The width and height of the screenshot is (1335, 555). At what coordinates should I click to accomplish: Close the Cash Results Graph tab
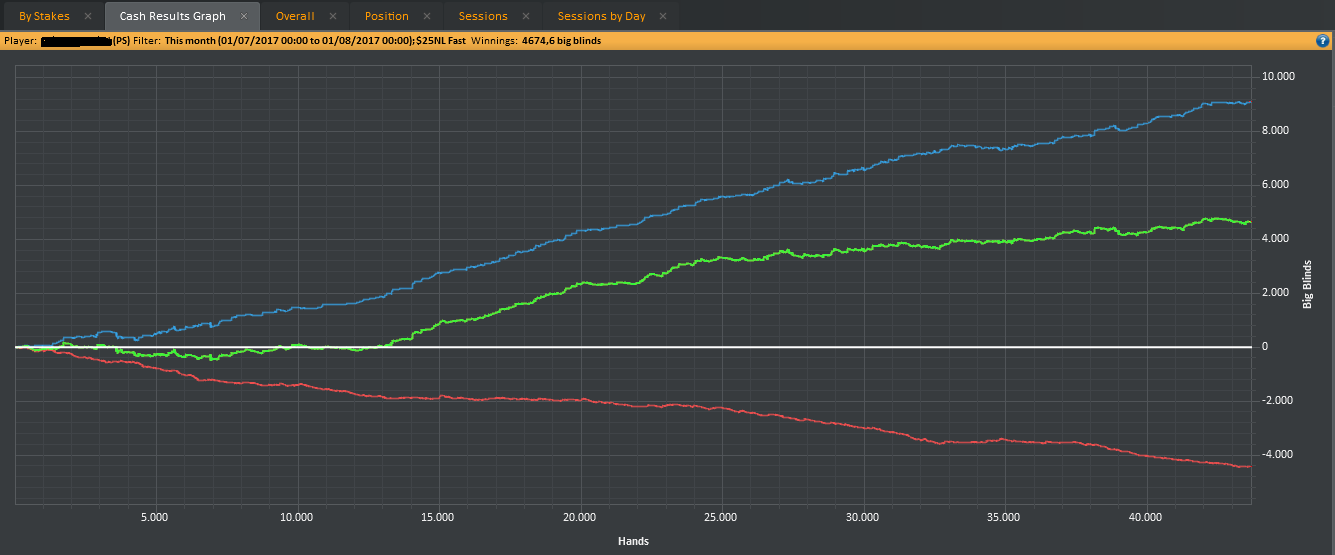244,16
